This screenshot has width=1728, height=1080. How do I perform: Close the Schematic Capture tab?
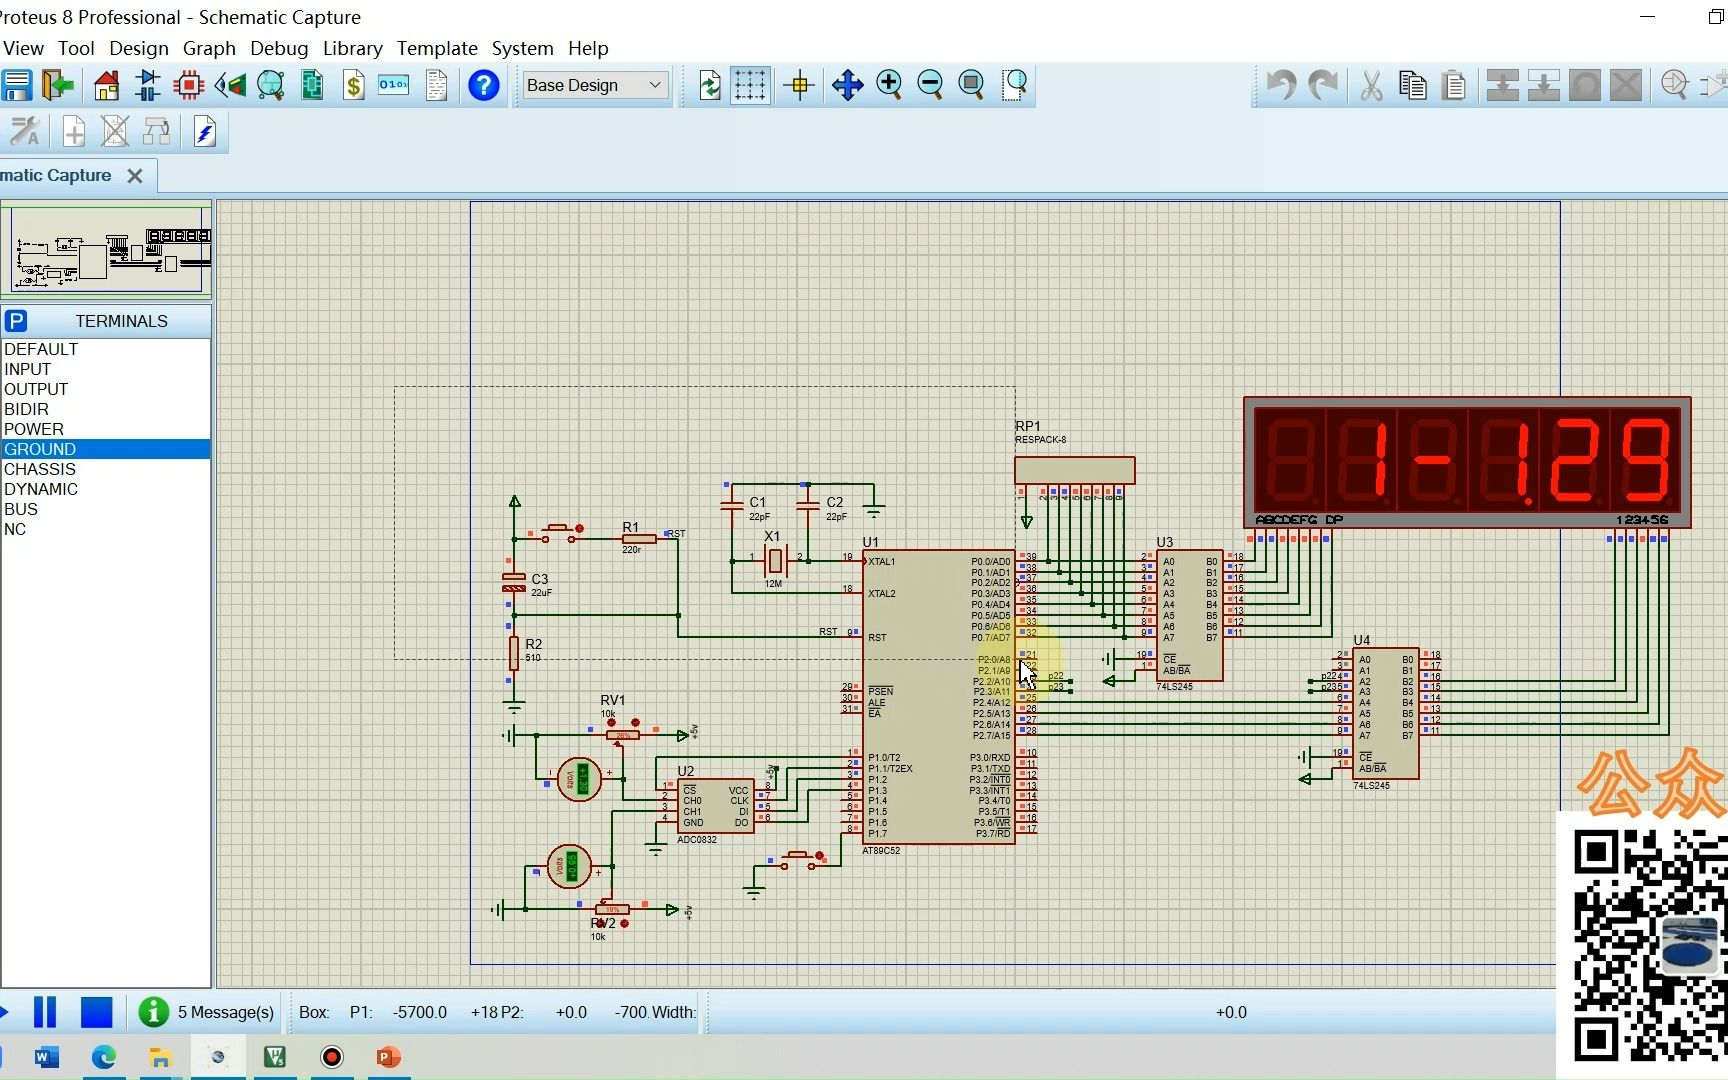pos(135,176)
